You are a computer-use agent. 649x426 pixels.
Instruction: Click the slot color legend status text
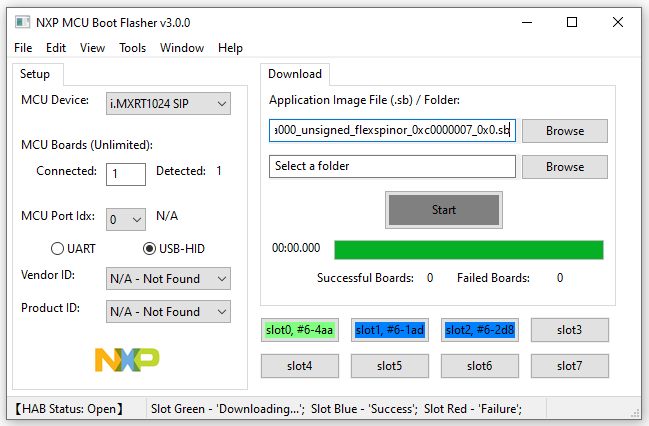[x=336, y=409]
